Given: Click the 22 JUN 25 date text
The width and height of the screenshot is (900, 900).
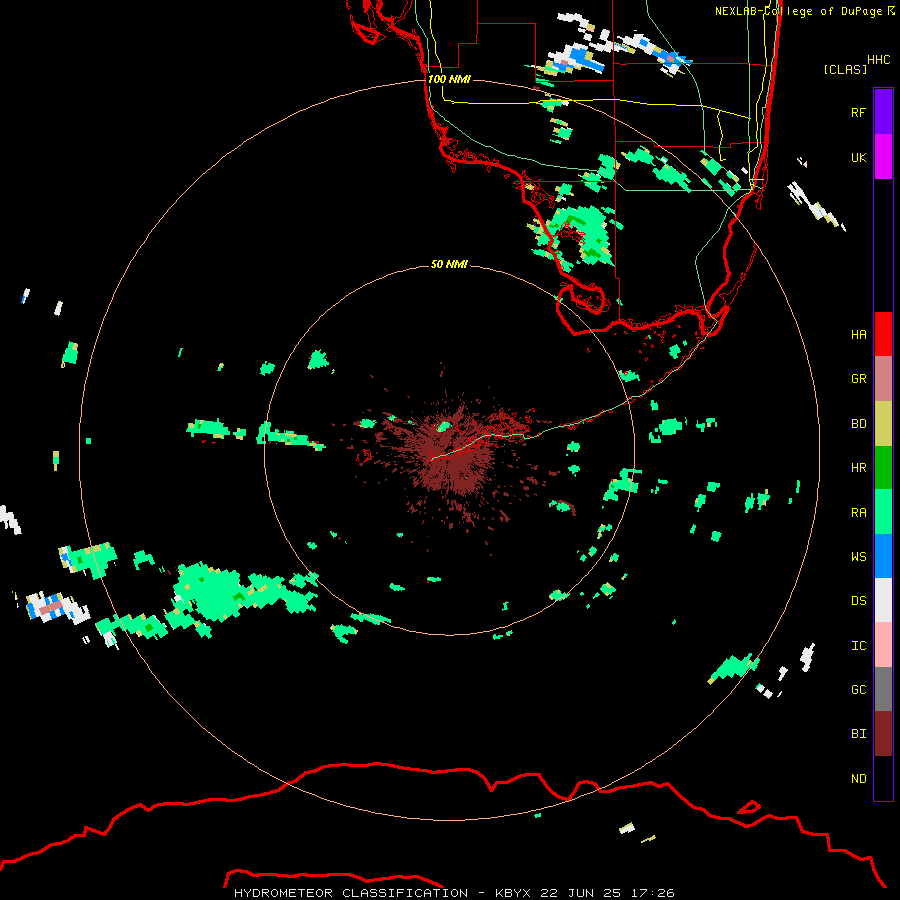Looking at the screenshot, I should pyautogui.click(x=581, y=893).
